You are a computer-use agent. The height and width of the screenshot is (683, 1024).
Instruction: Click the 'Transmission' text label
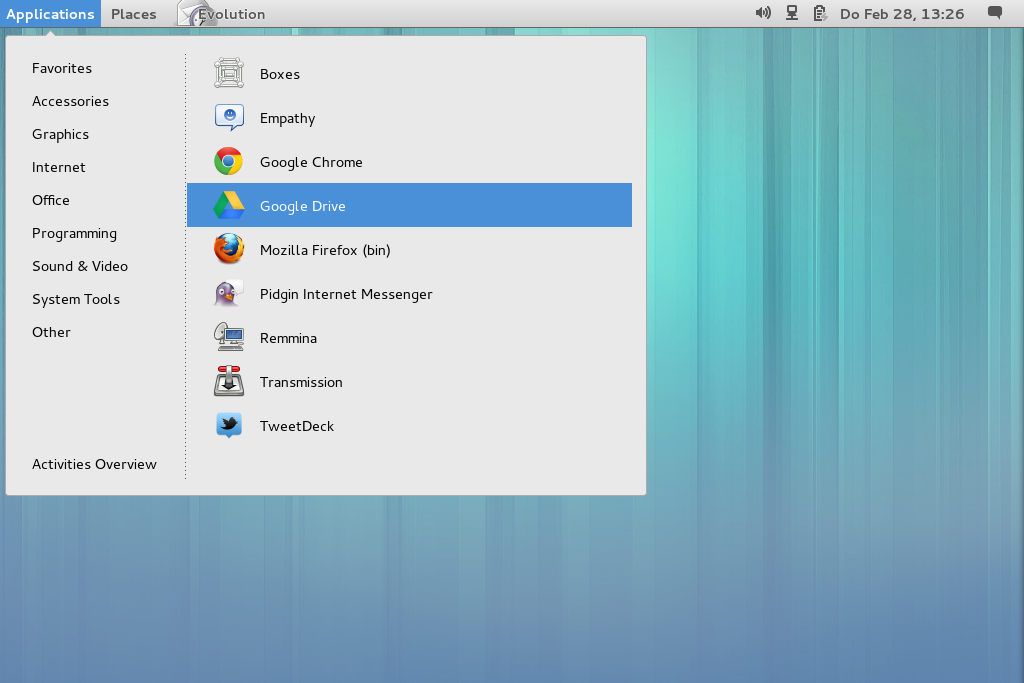point(301,382)
